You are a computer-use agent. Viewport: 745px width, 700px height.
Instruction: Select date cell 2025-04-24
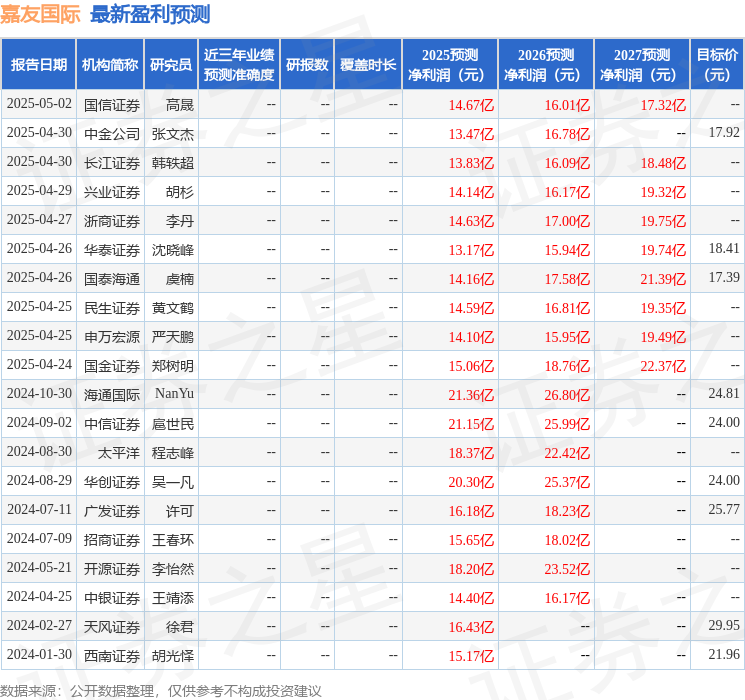[39, 364]
